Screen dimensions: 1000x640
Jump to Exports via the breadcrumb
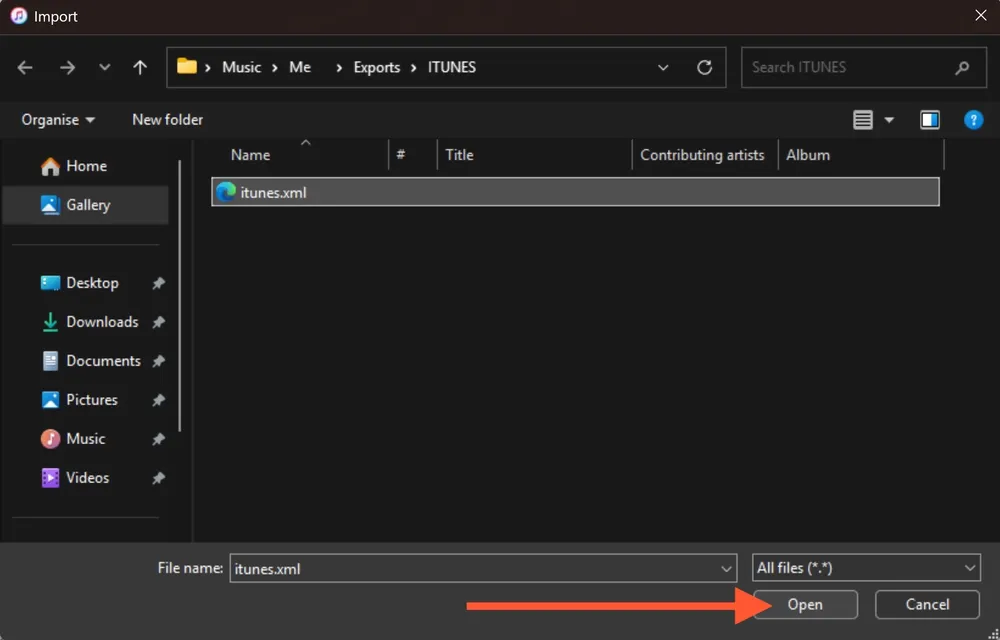(378, 67)
